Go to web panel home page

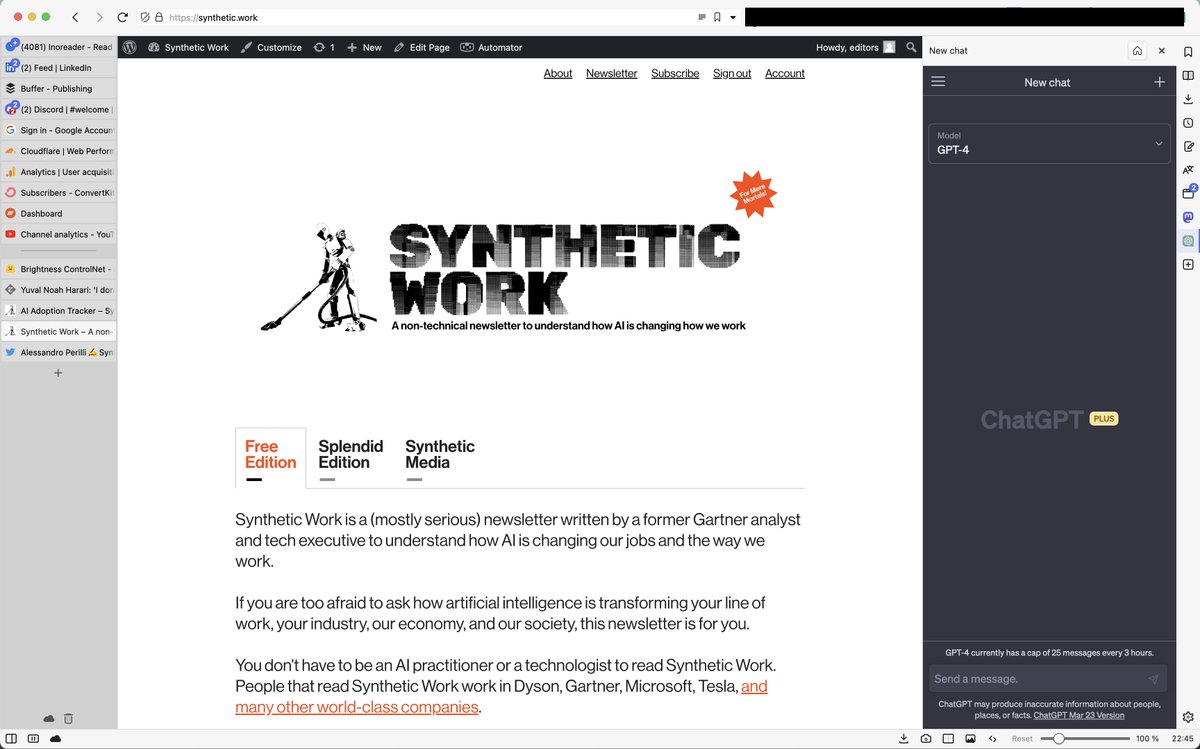pyautogui.click(x=1137, y=50)
